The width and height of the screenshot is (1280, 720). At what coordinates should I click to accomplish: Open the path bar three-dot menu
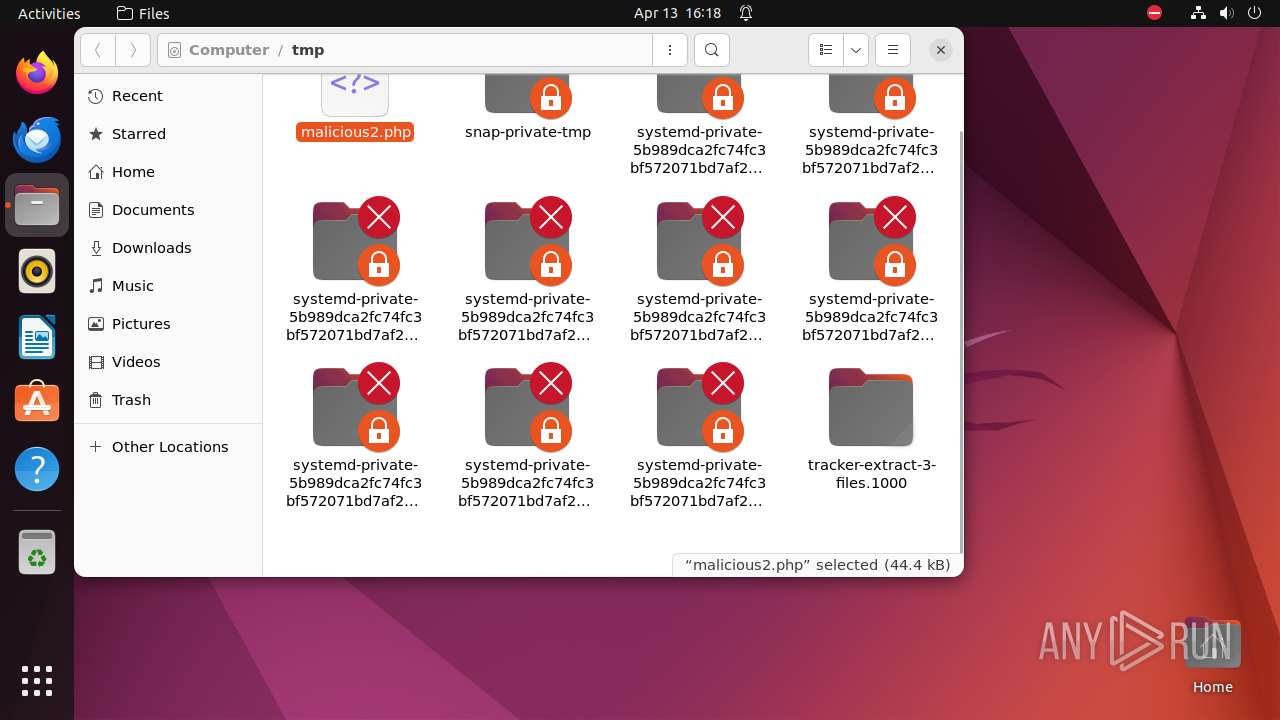669,50
